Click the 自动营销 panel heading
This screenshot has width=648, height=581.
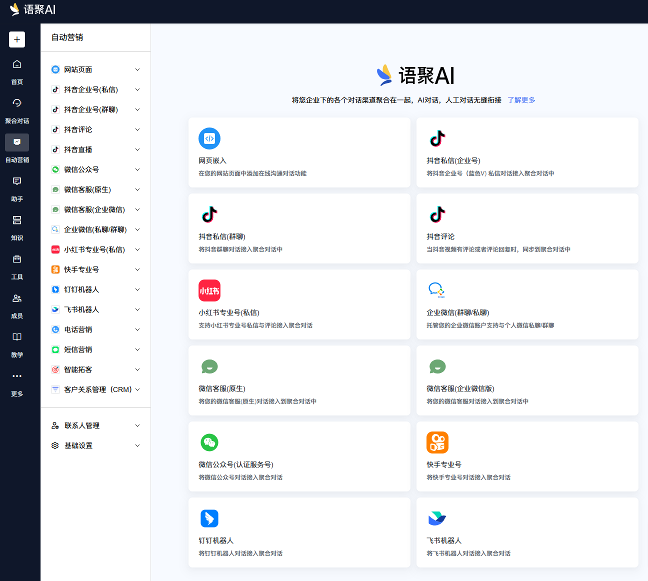tap(67, 38)
